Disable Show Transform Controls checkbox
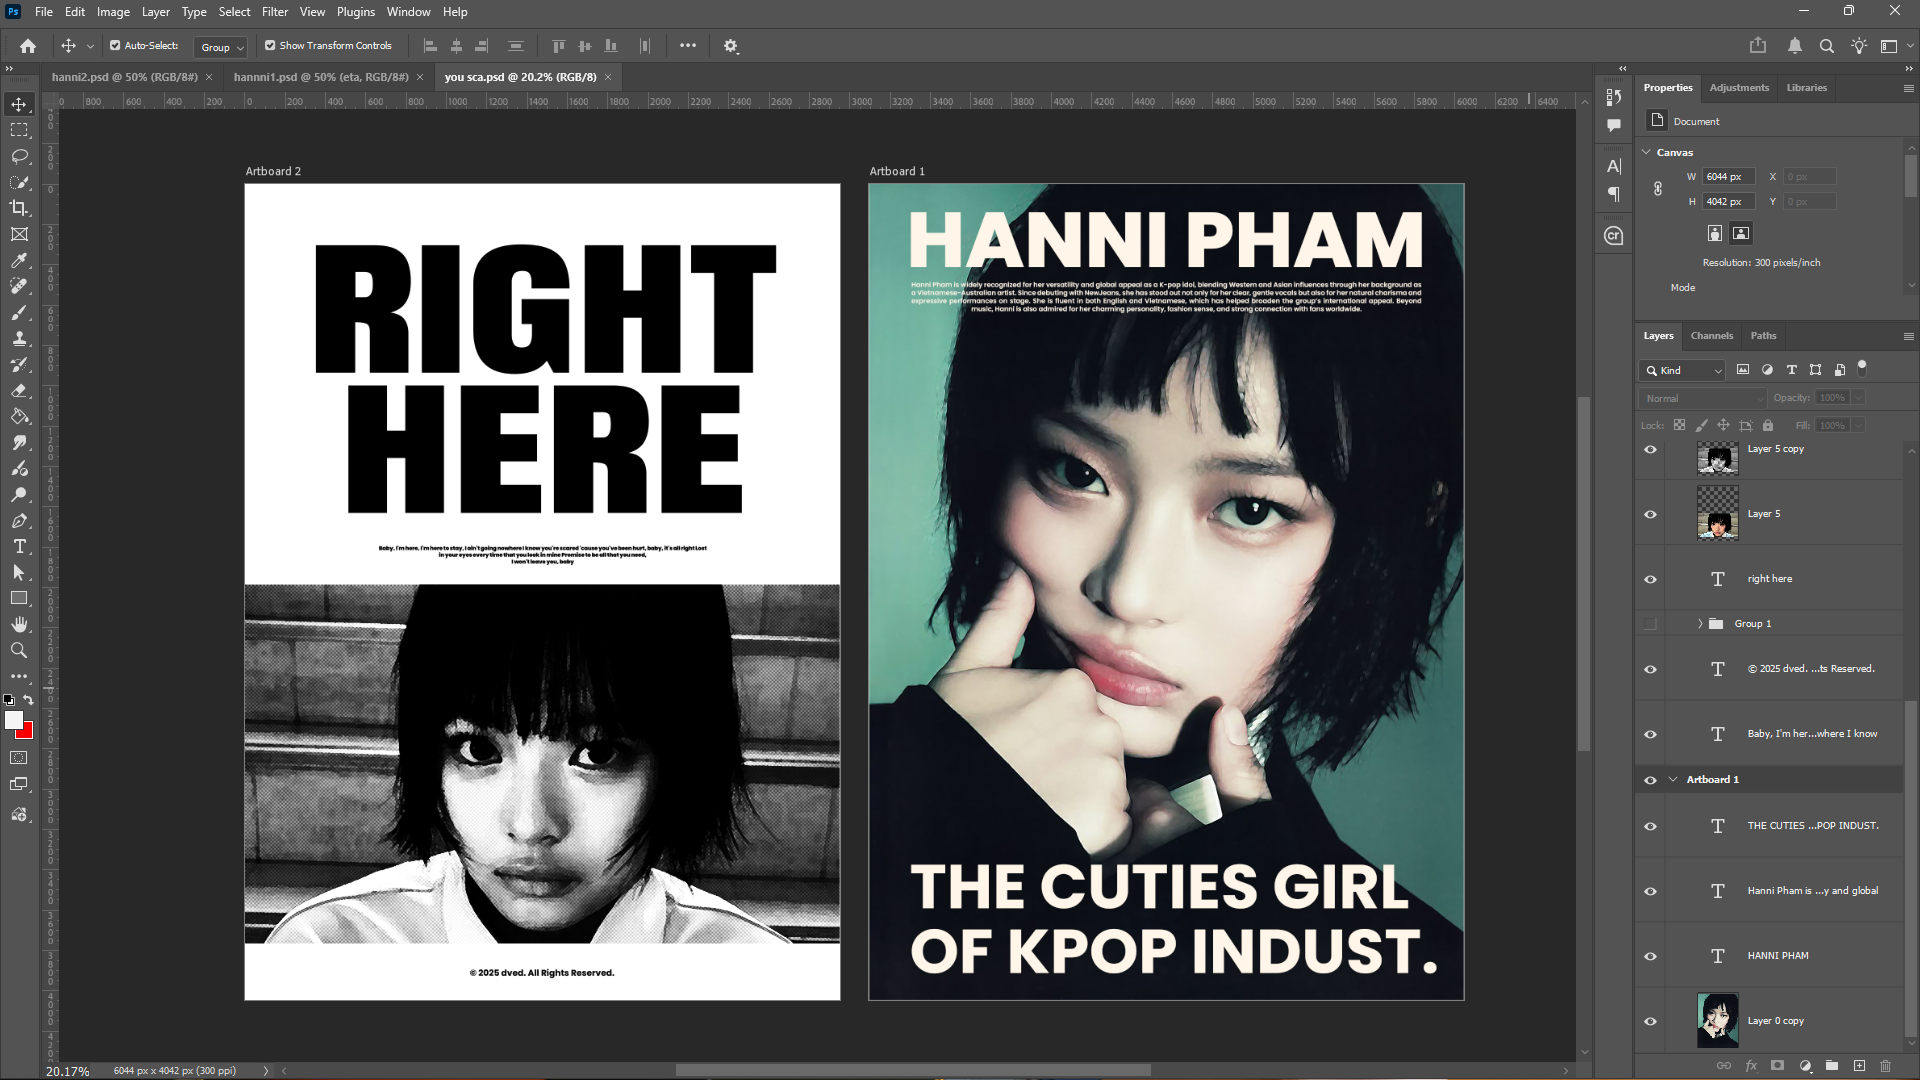The height and width of the screenshot is (1080, 1920). tap(270, 46)
